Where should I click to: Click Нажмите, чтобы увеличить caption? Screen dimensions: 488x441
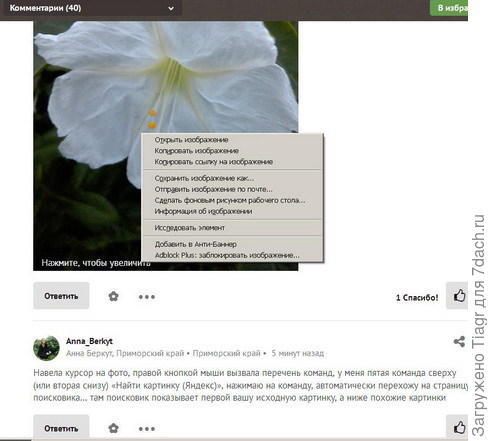pyautogui.click(x=96, y=263)
